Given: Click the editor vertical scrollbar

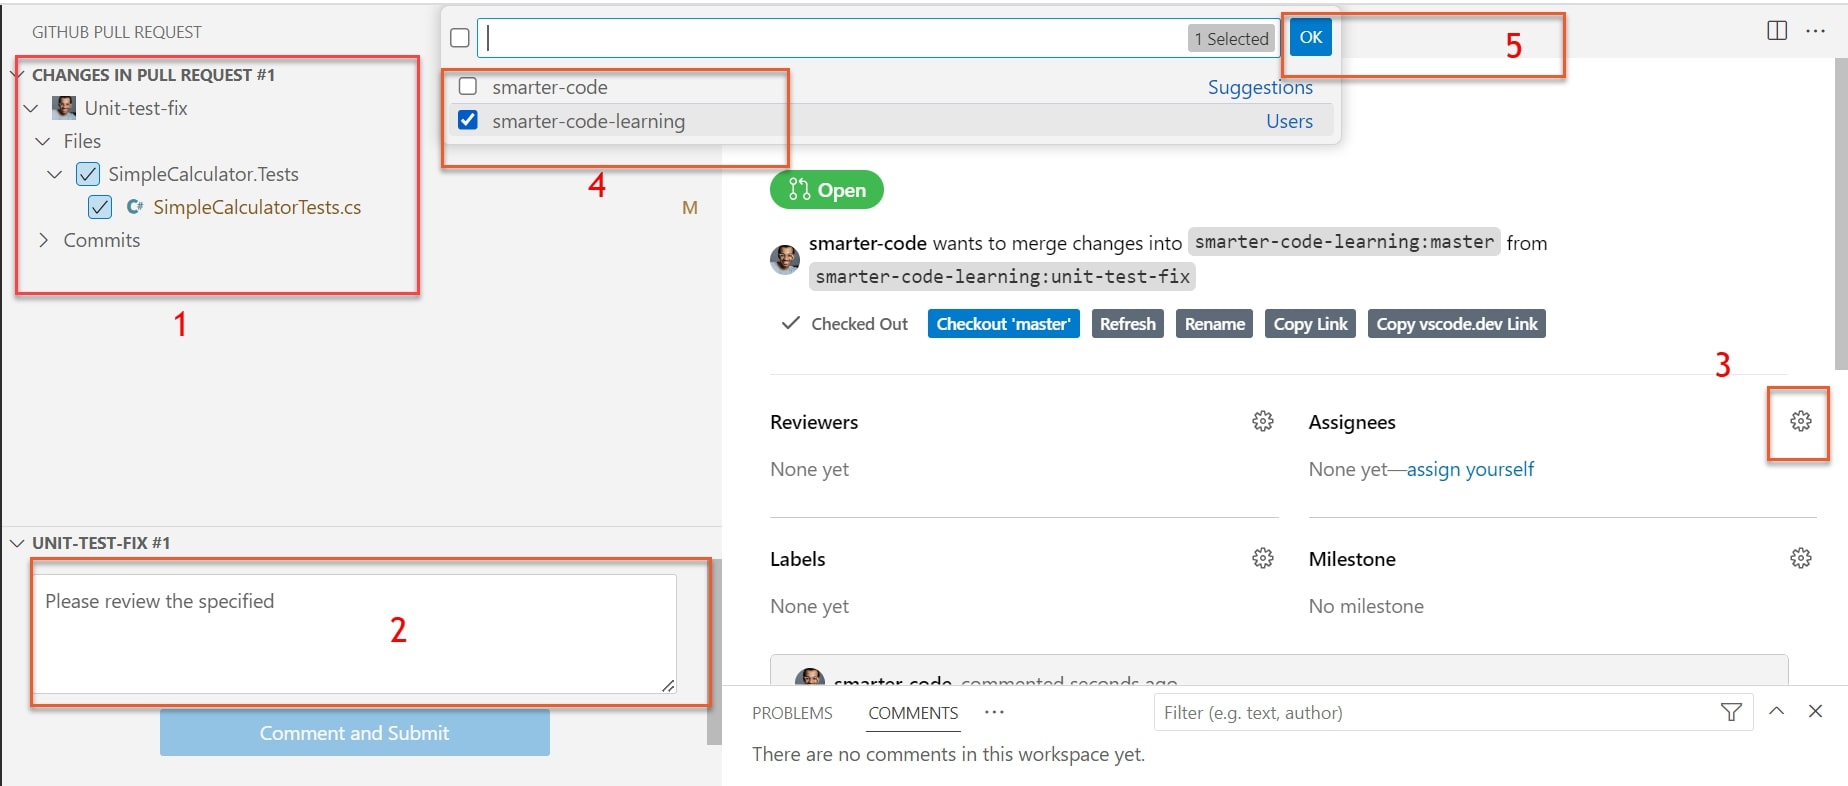Looking at the screenshot, I should pyautogui.click(x=1840, y=214).
